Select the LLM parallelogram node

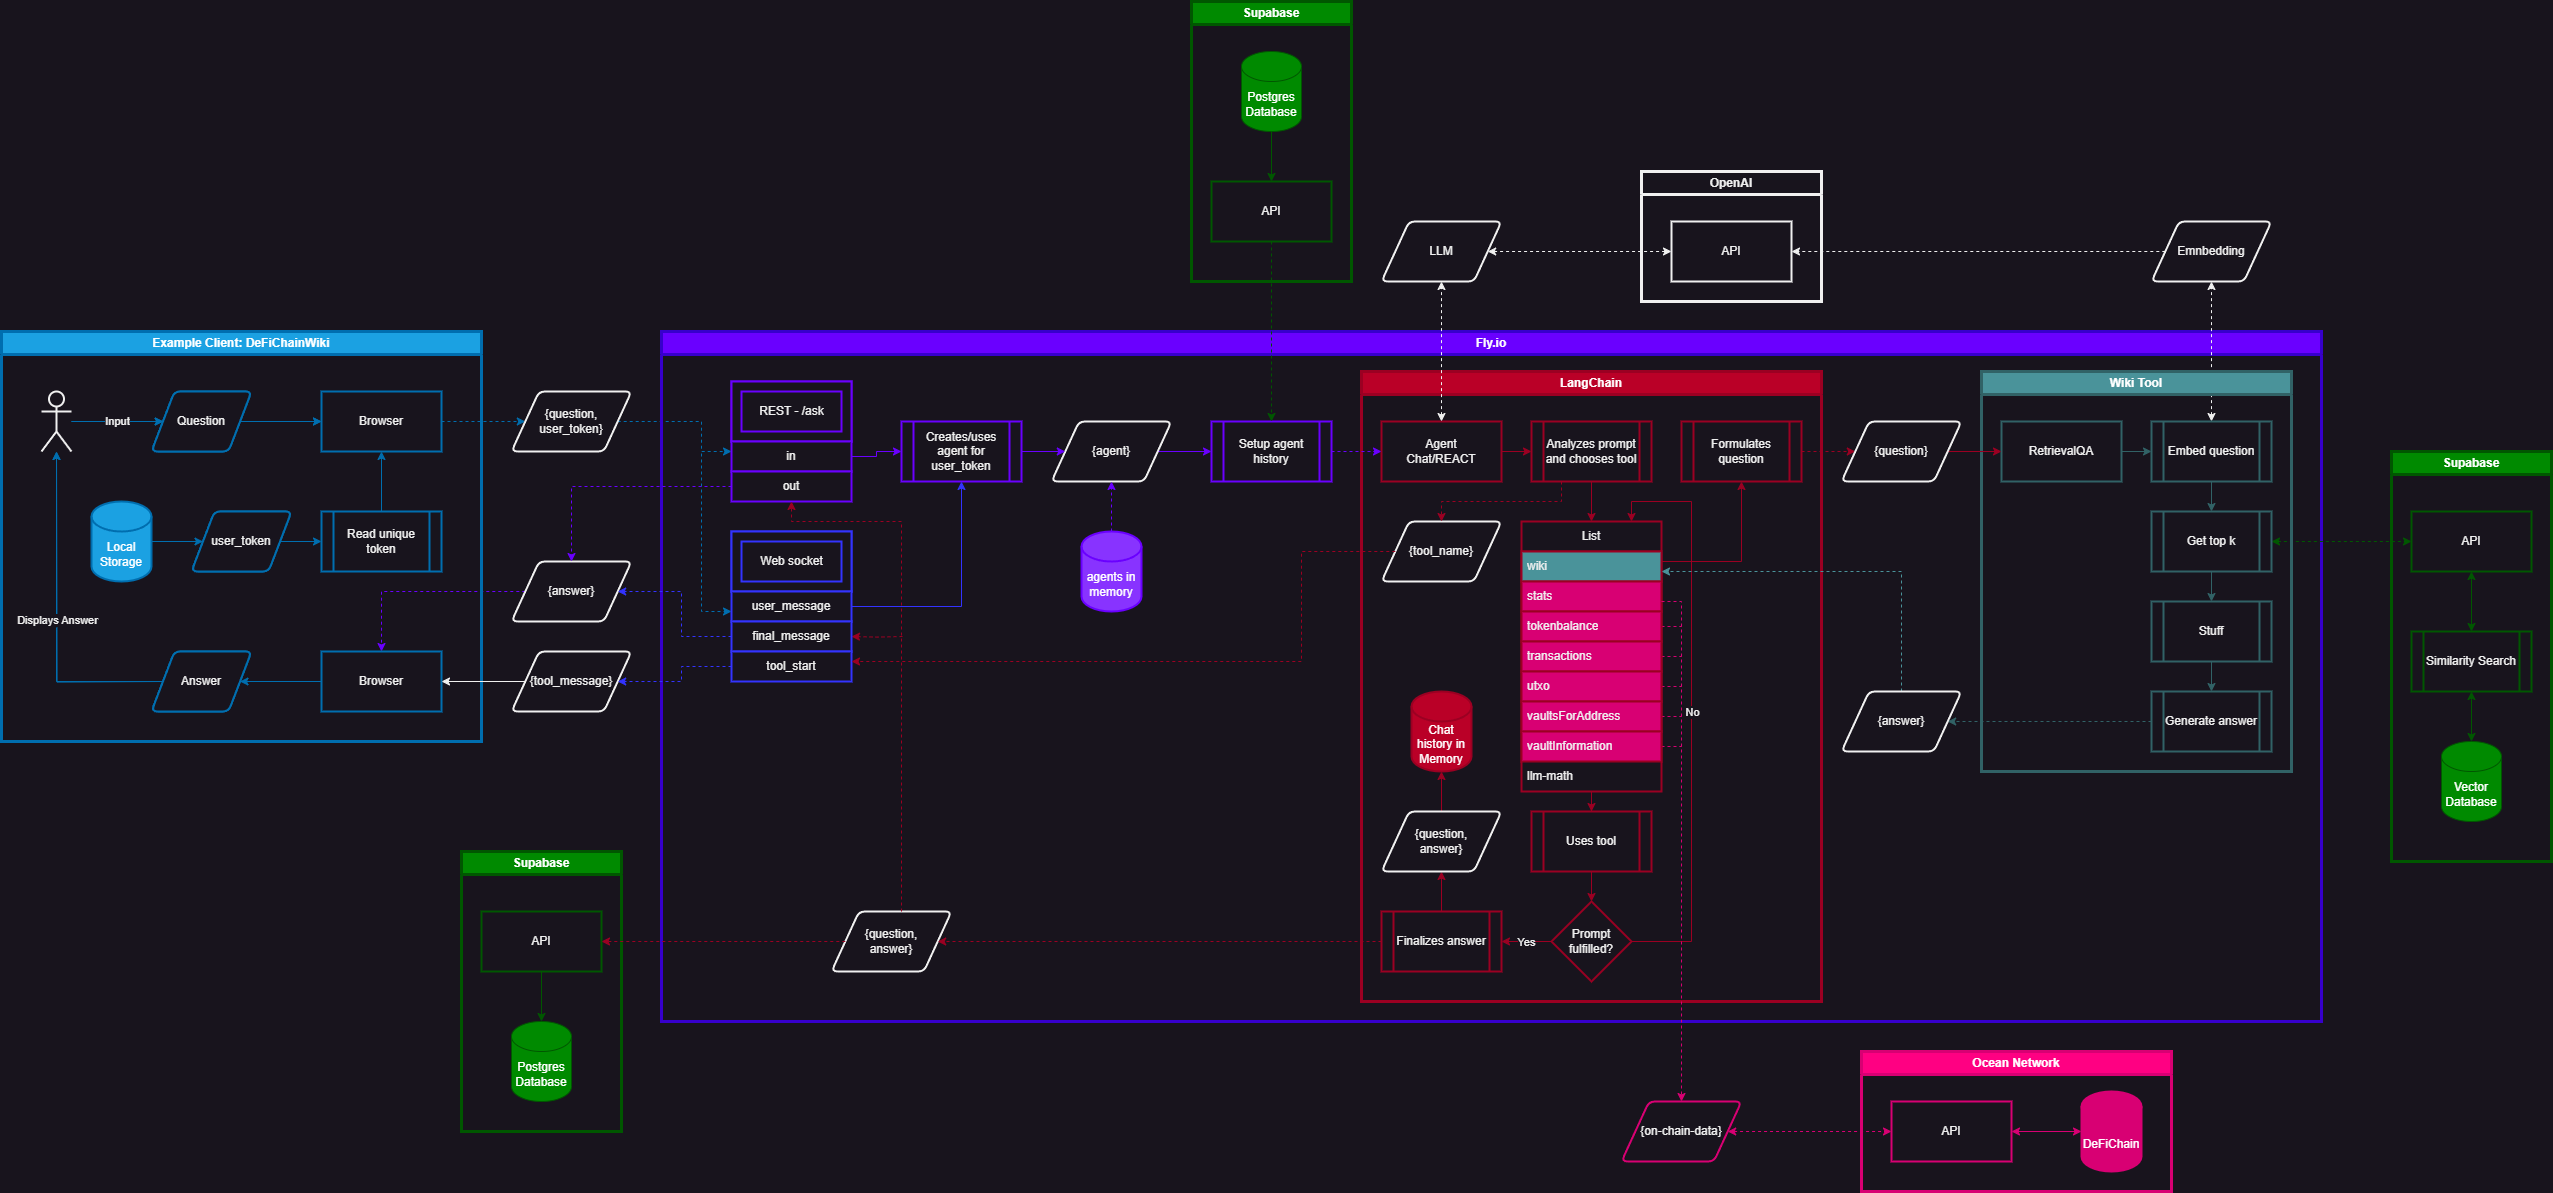[1440, 251]
